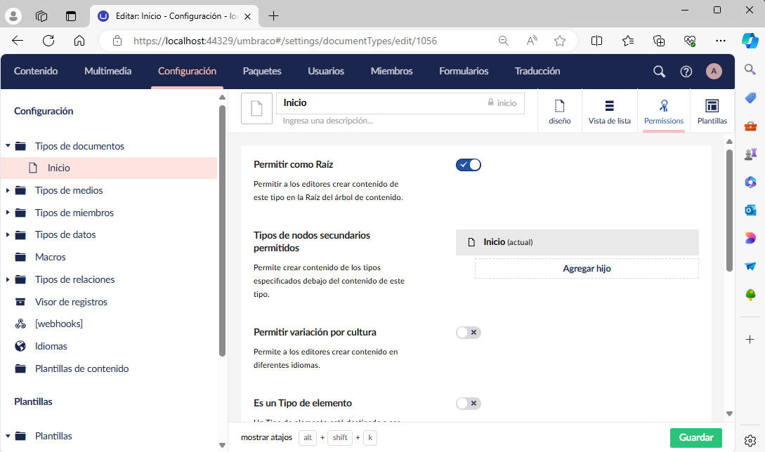The width and height of the screenshot is (765, 452).
Task: Open the Formularios section
Action: pos(463,71)
